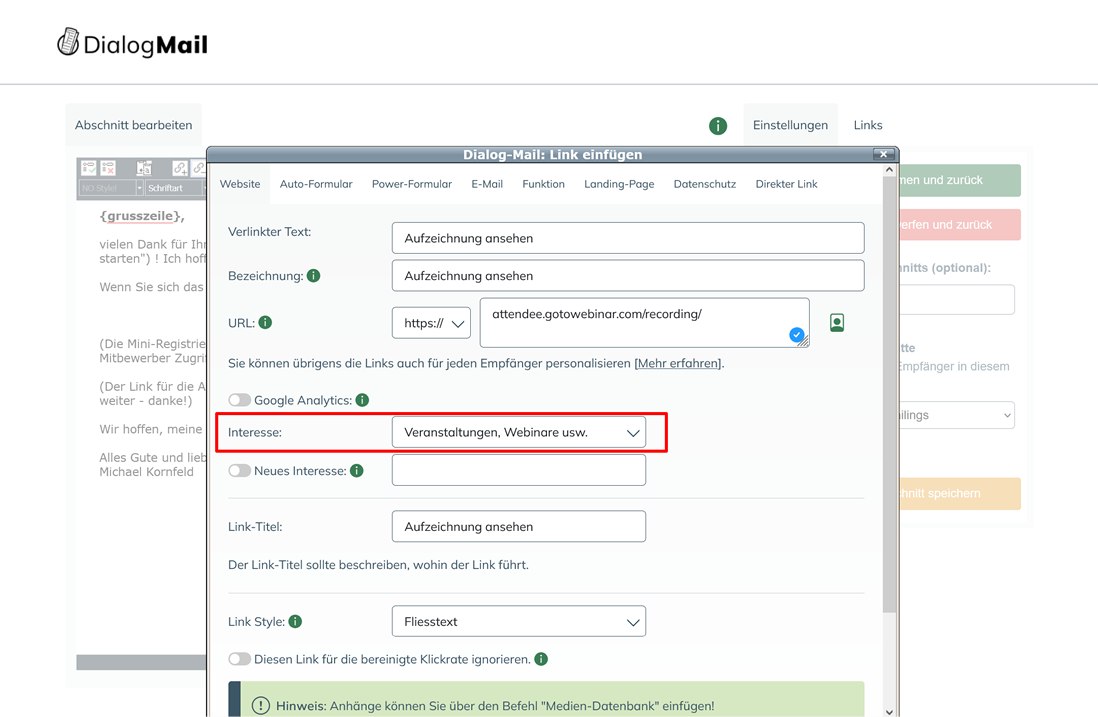The image size is (1098, 717).
Task: Click the Mehr erfahren link
Action: click(678, 363)
